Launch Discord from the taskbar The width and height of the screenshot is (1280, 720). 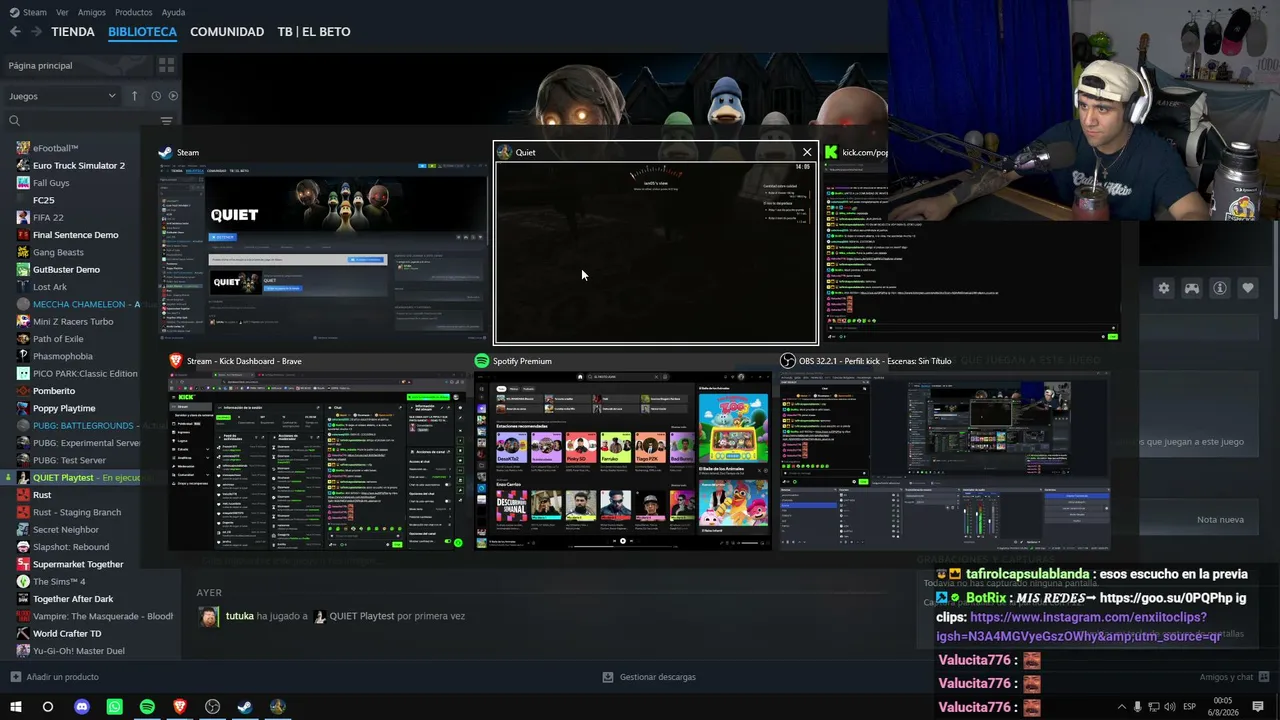click(82, 707)
